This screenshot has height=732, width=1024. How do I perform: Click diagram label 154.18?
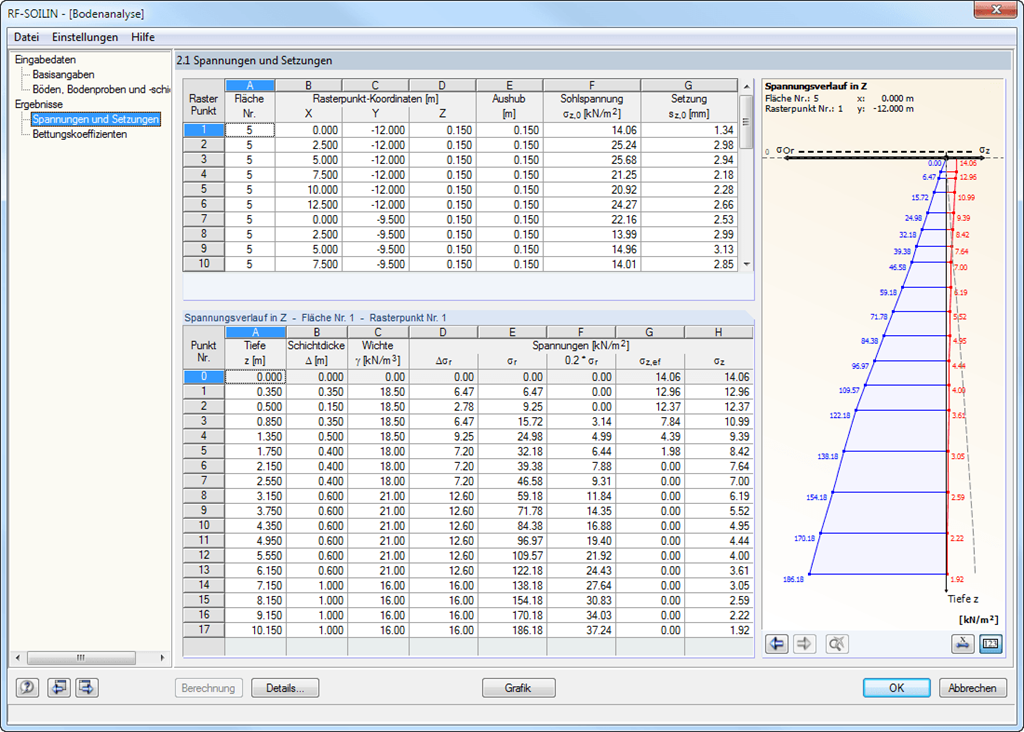click(x=816, y=498)
